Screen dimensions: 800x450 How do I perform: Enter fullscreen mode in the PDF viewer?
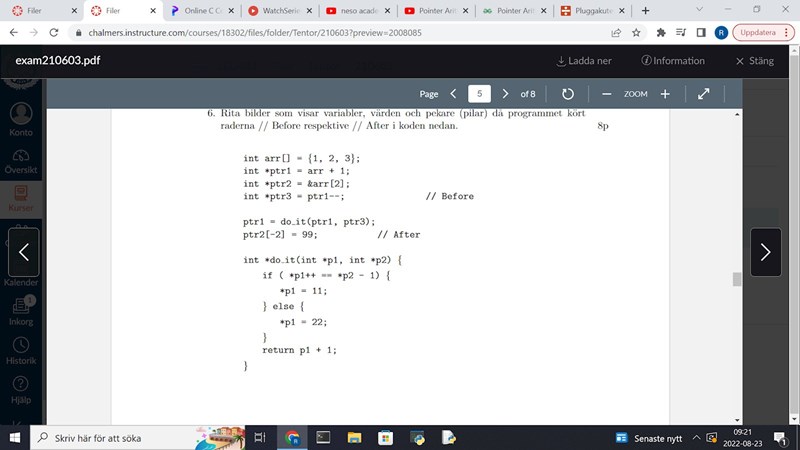(x=703, y=93)
